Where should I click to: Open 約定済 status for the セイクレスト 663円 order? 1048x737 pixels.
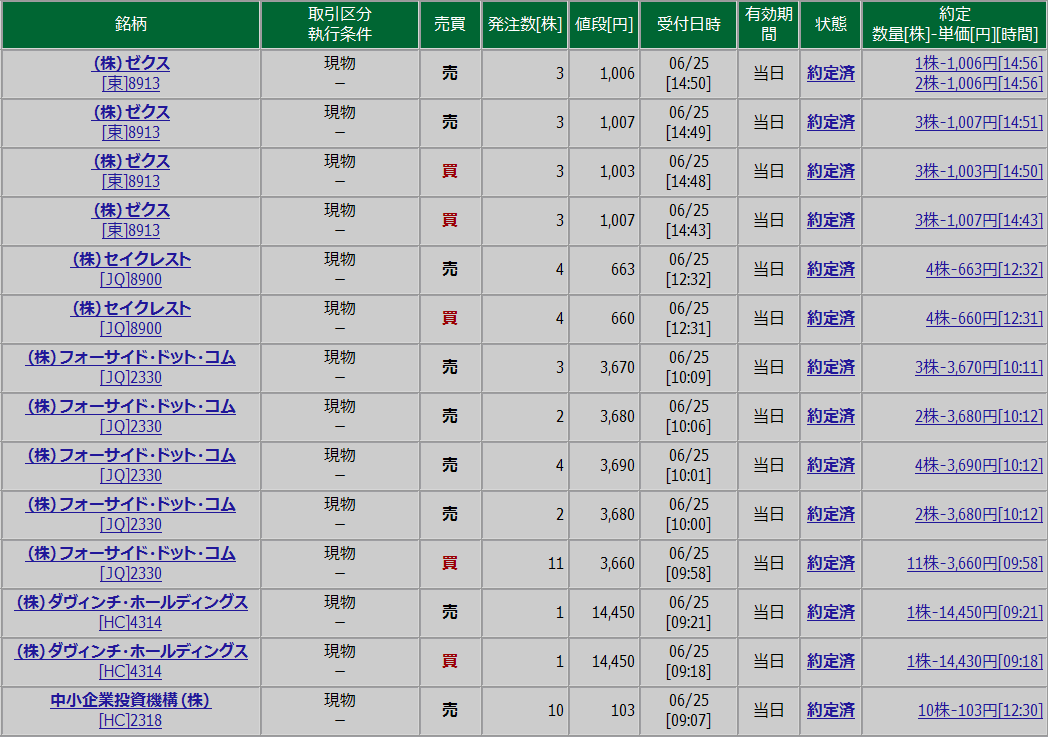(831, 269)
